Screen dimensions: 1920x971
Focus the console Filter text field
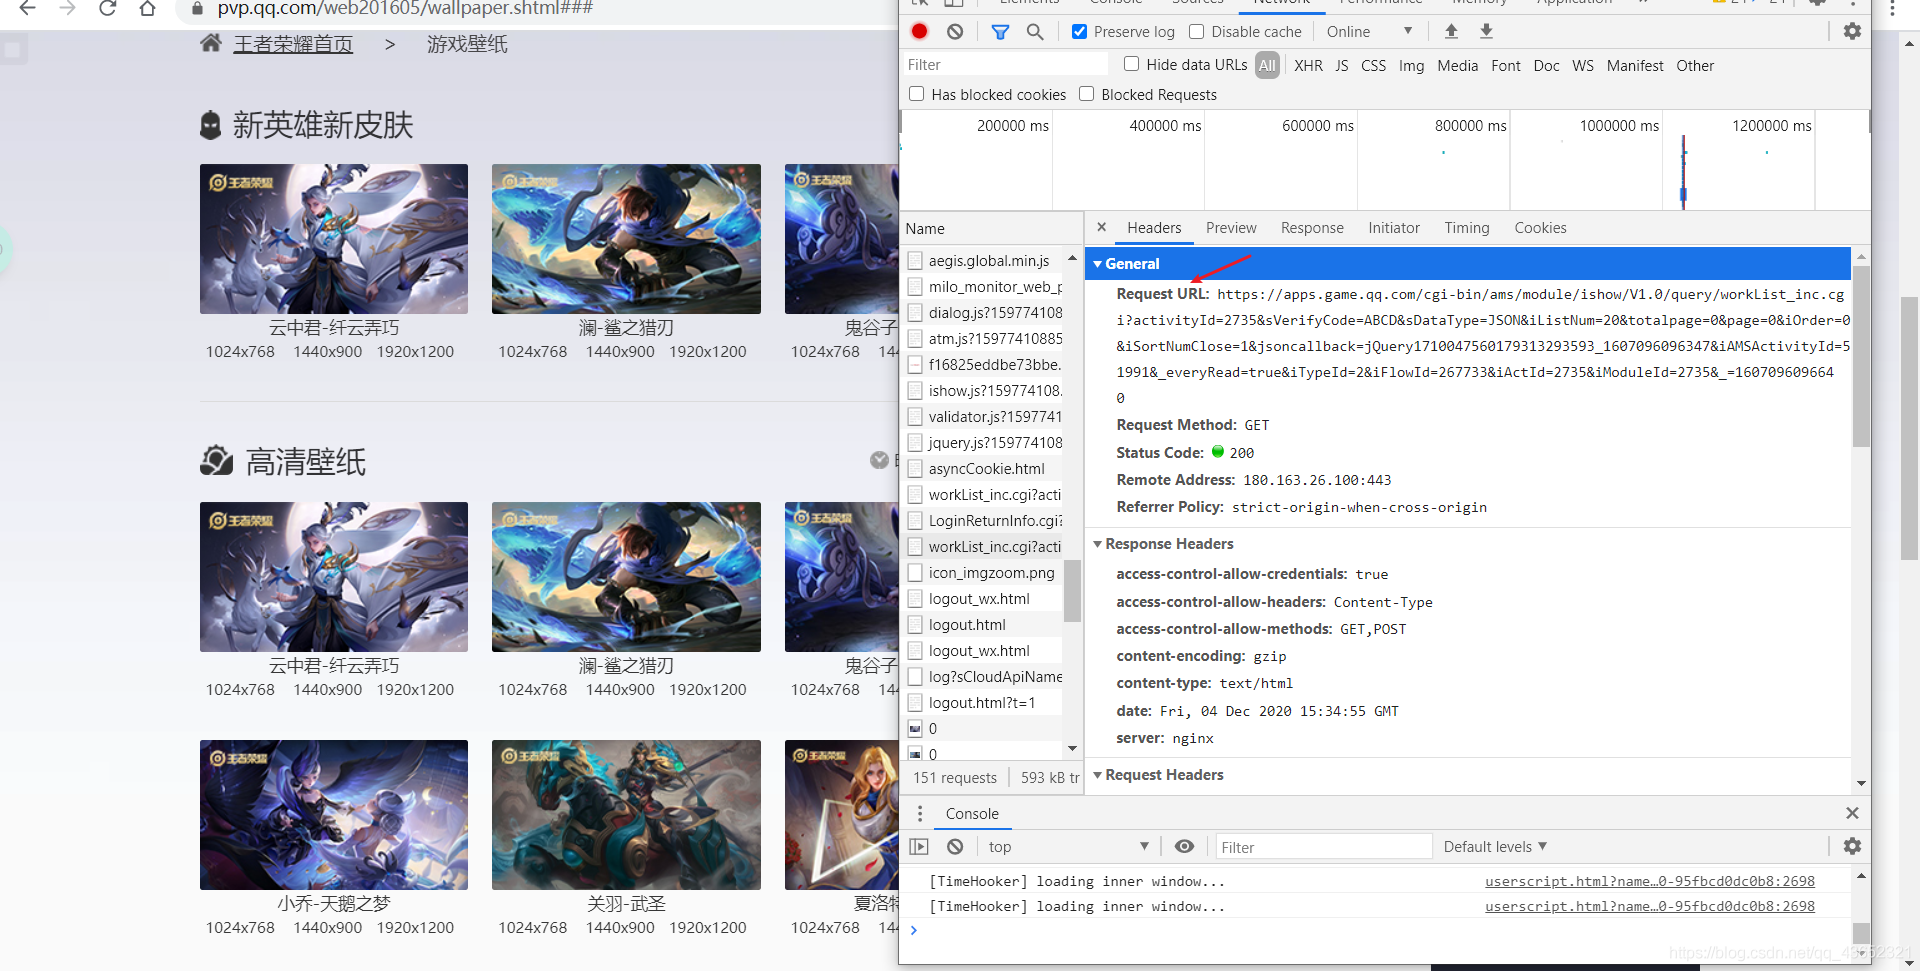1323,847
